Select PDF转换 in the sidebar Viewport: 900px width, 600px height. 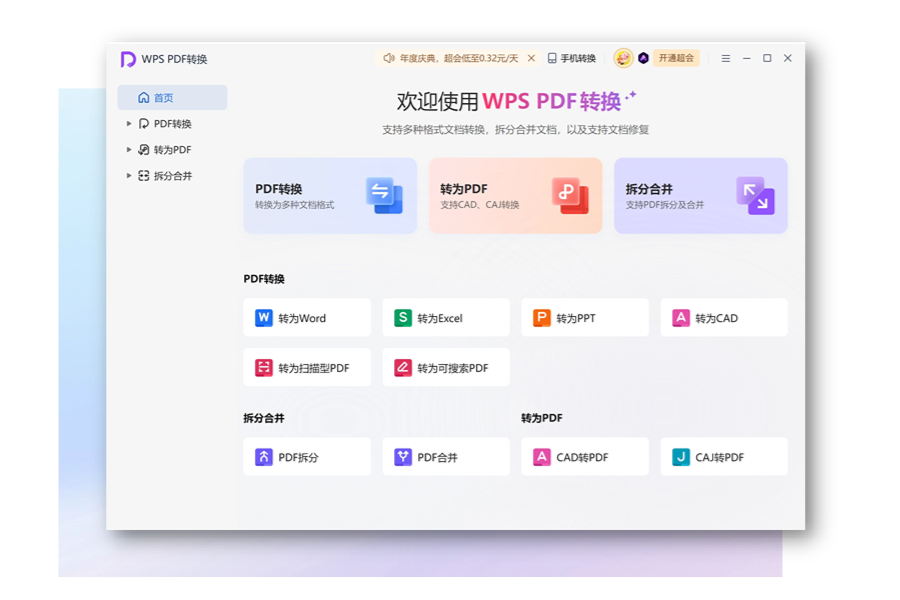click(x=172, y=123)
